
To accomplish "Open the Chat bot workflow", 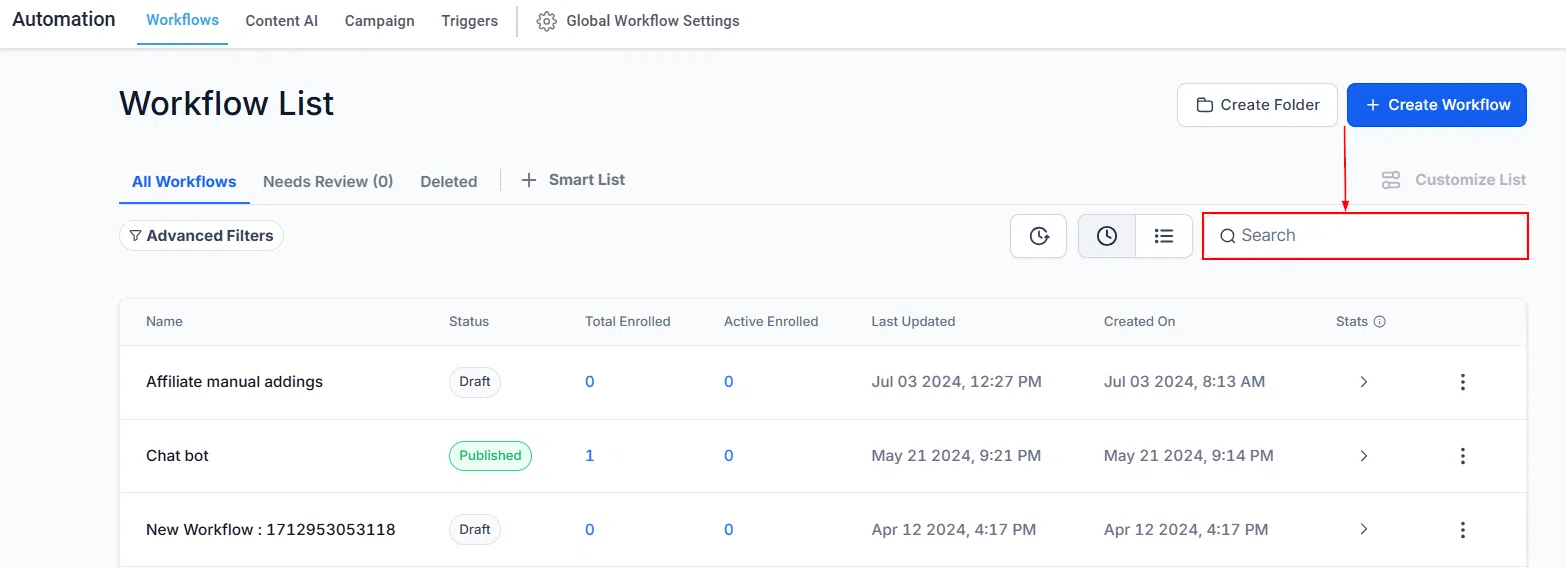I will pos(177,456).
